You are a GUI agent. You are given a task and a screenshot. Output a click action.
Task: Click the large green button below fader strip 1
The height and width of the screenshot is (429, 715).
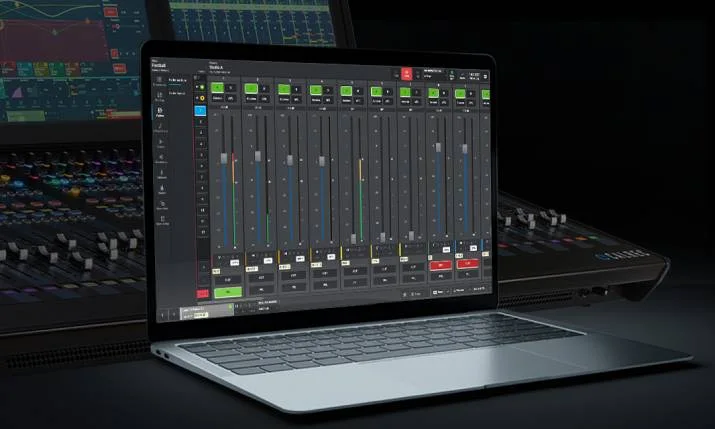point(228,292)
